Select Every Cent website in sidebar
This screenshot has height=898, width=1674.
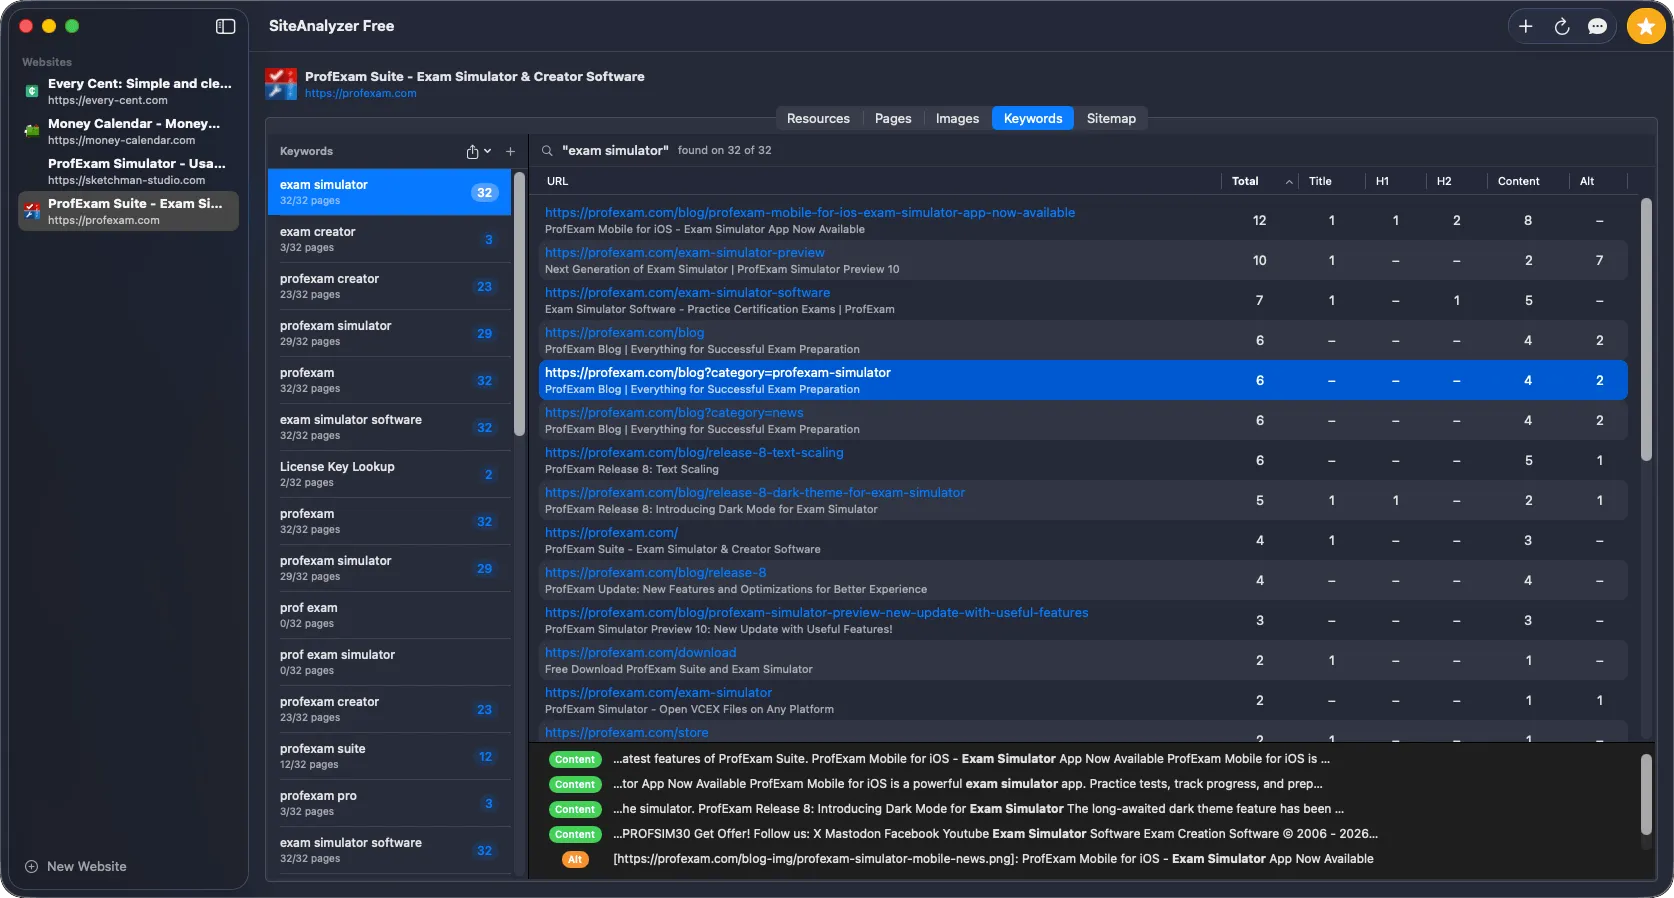click(128, 91)
